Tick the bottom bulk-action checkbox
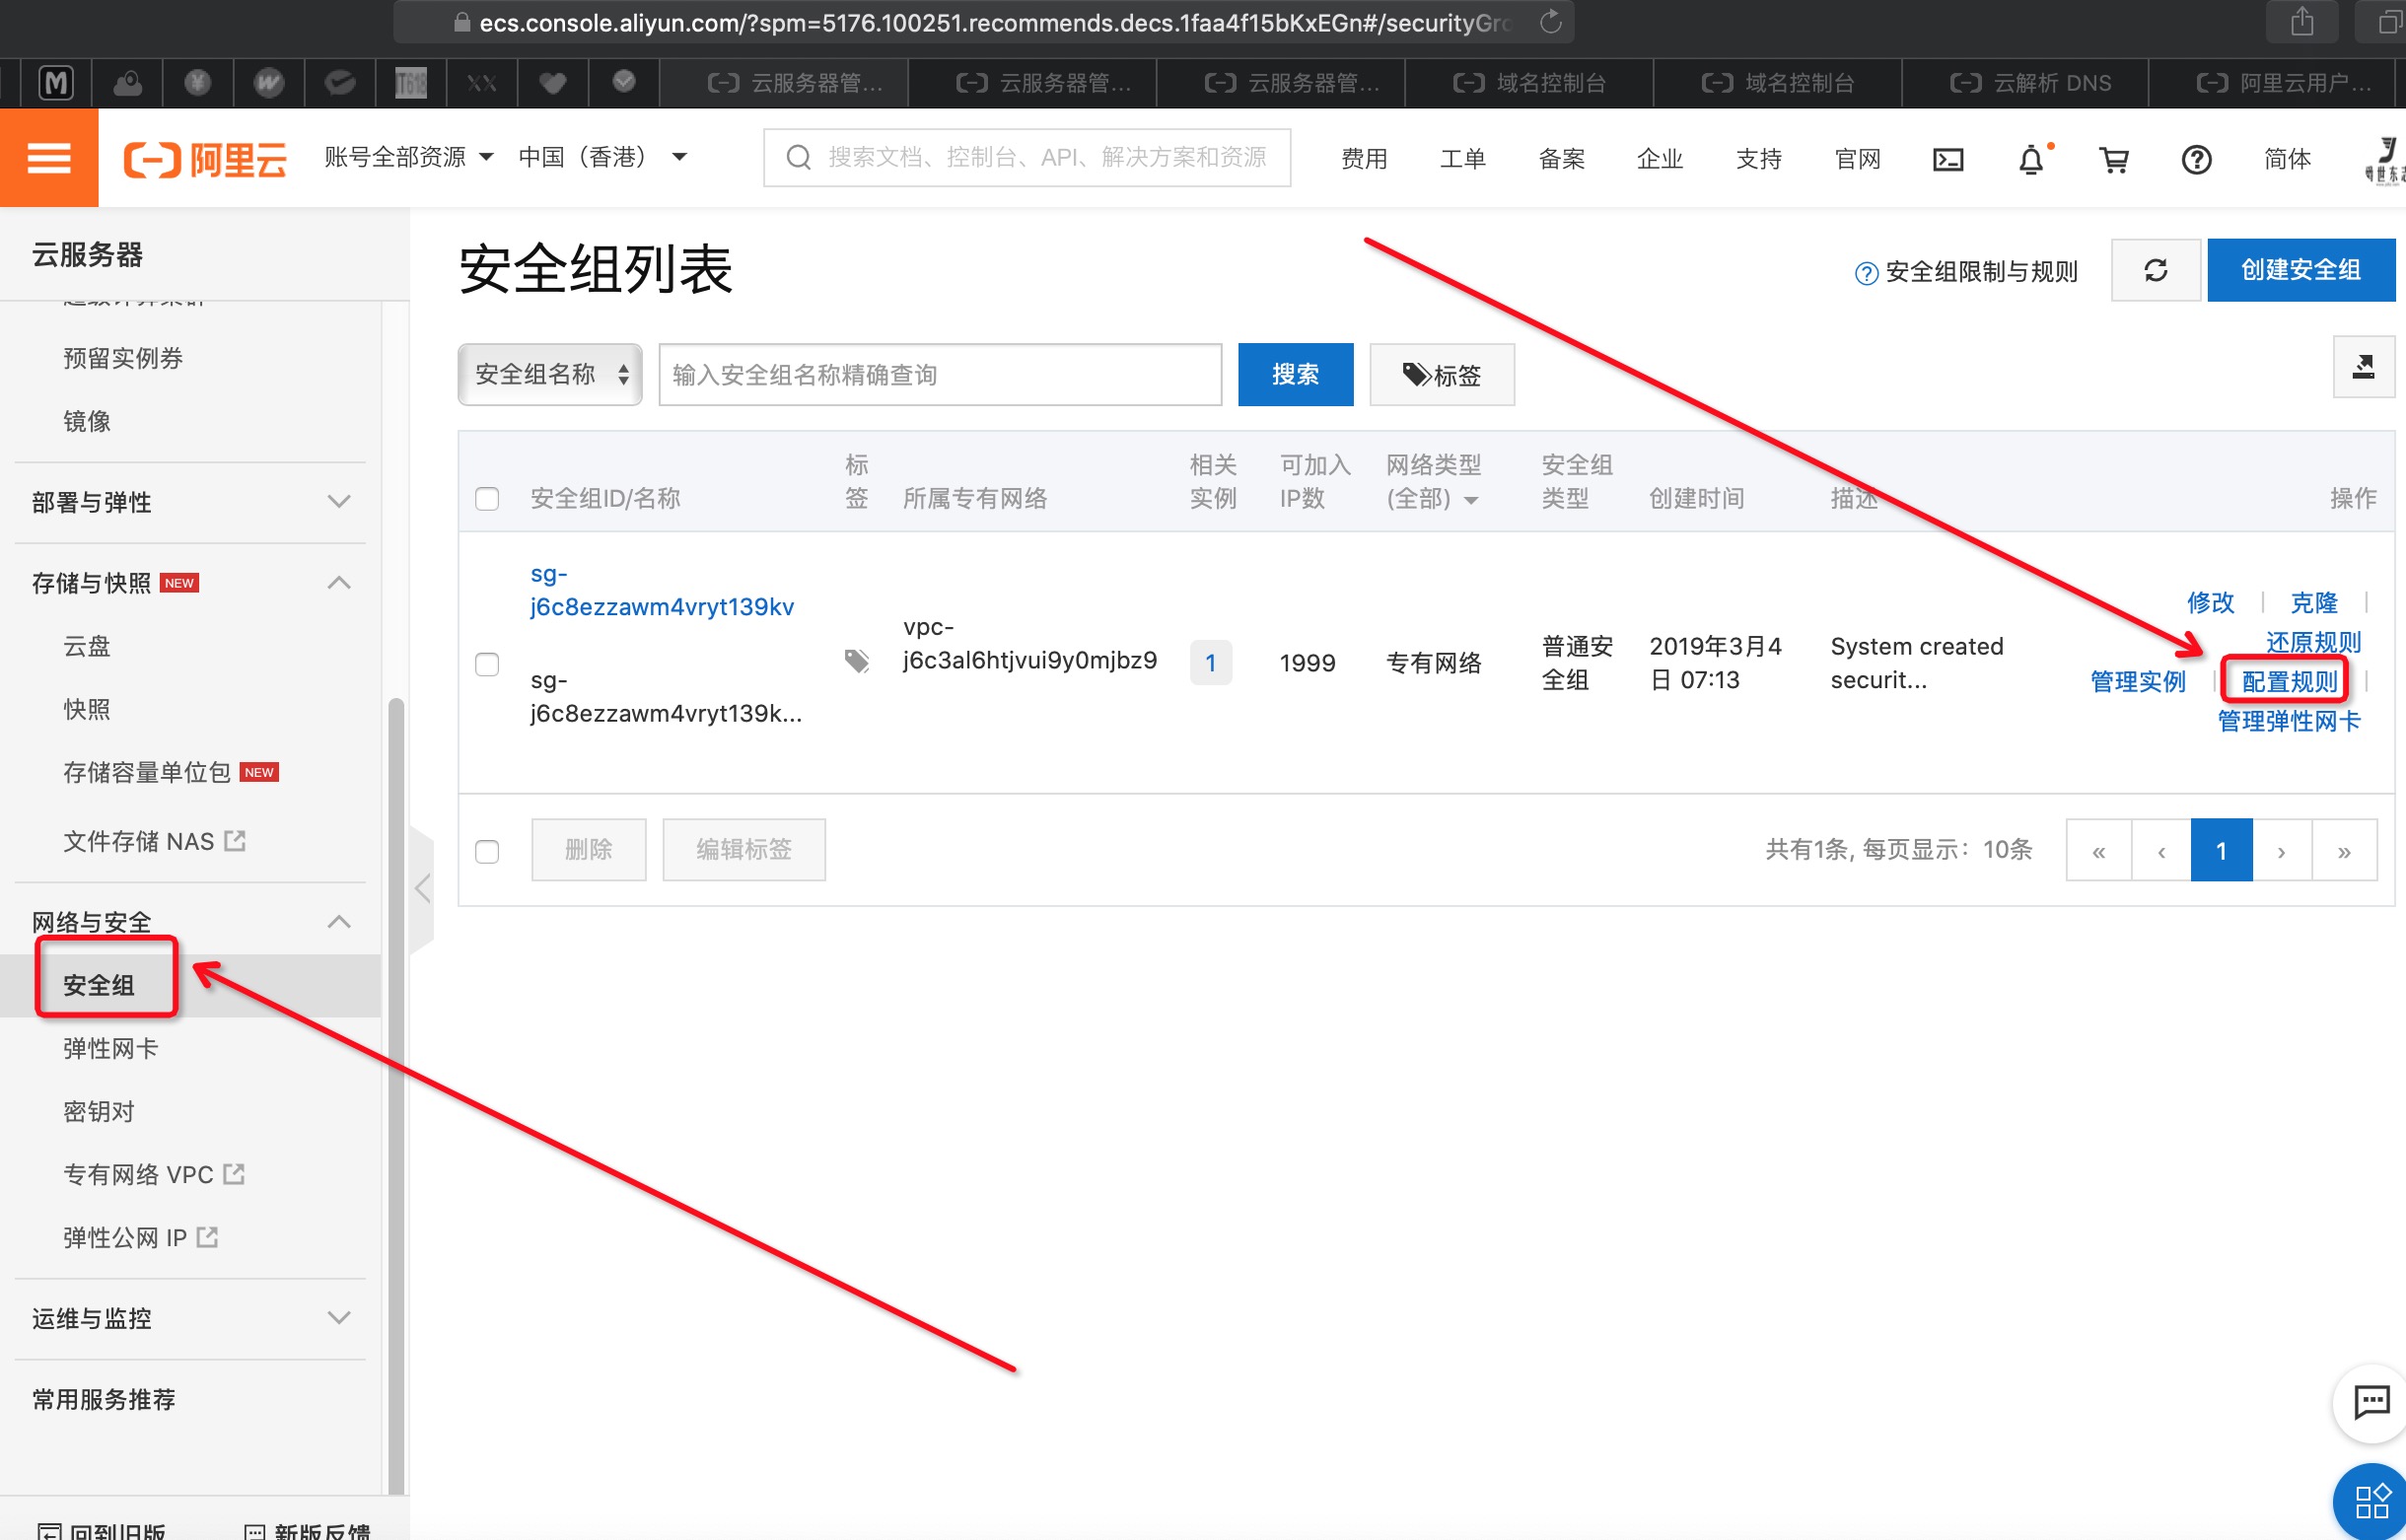 pos(487,851)
